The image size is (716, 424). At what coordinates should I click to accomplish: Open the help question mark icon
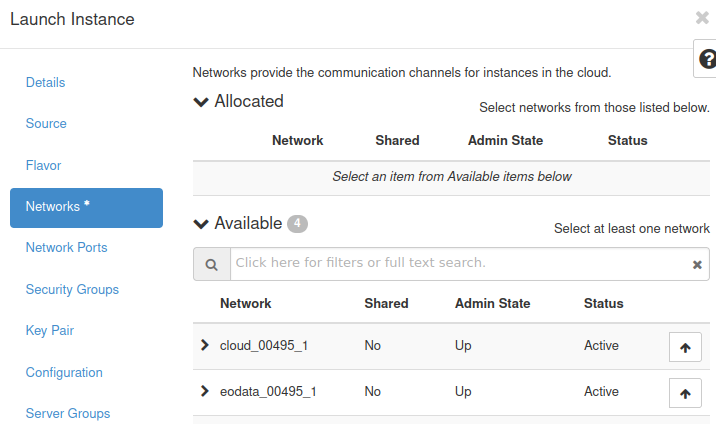click(705, 59)
